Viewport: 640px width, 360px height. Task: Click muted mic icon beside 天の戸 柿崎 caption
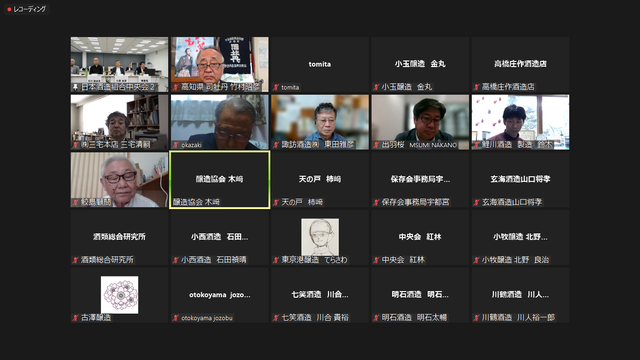[276, 202]
